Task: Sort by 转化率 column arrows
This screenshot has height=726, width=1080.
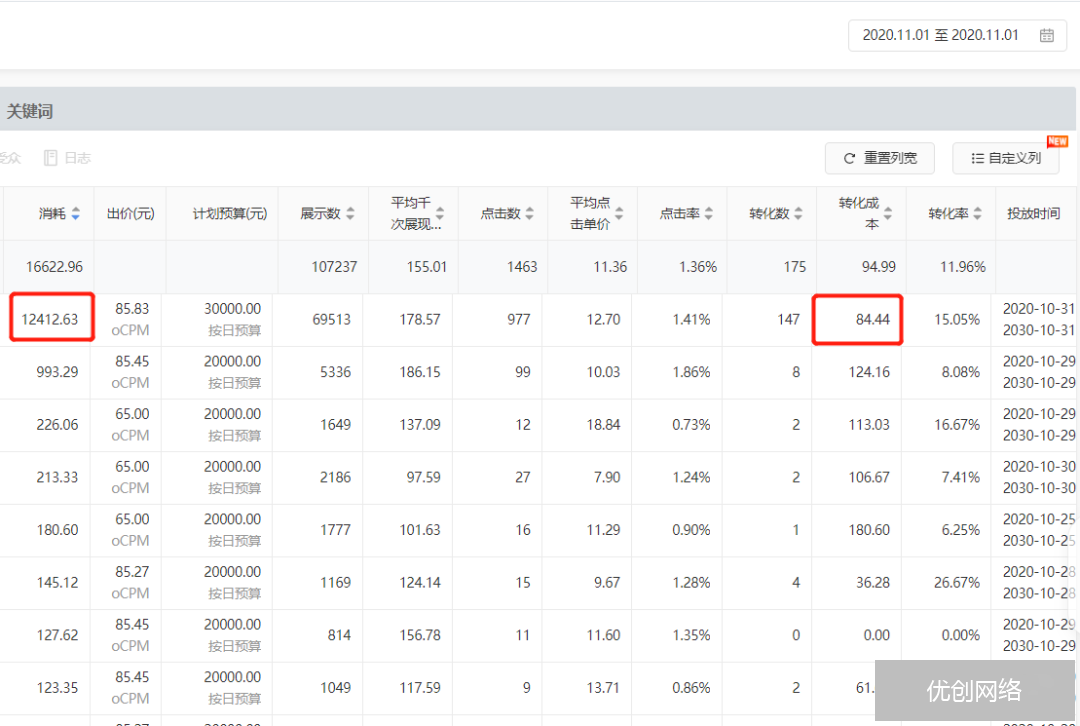Action: 977,214
